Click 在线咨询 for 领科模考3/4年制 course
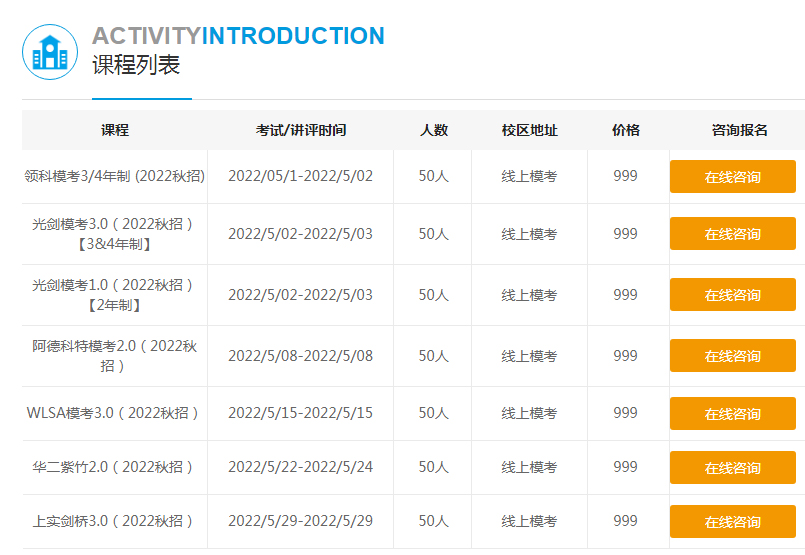This screenshot has width=805, height=555. click(x=732, y=177)
